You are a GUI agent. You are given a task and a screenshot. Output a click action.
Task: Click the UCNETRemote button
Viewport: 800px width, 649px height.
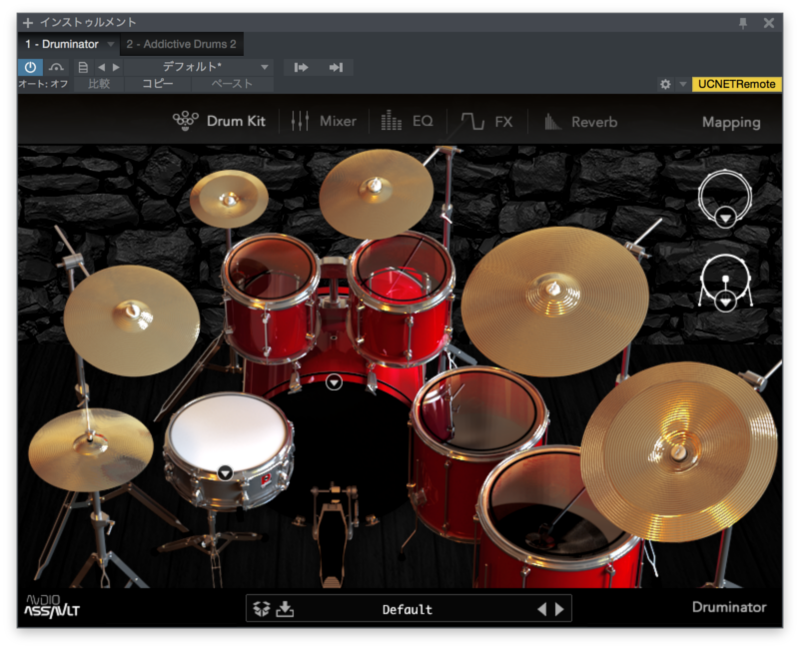tap(736, 84)
